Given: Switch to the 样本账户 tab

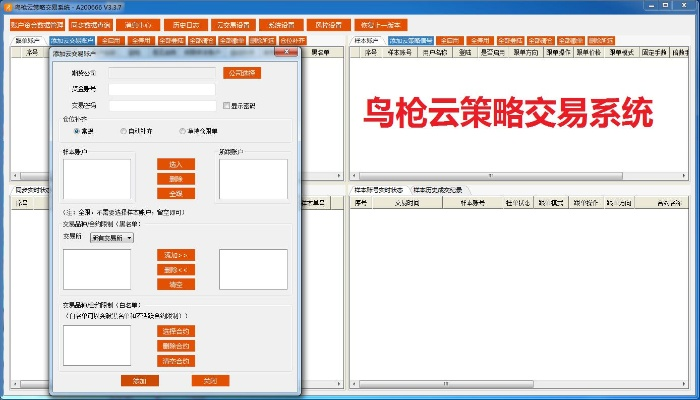Looking at the screenshot, I should 367,41.
